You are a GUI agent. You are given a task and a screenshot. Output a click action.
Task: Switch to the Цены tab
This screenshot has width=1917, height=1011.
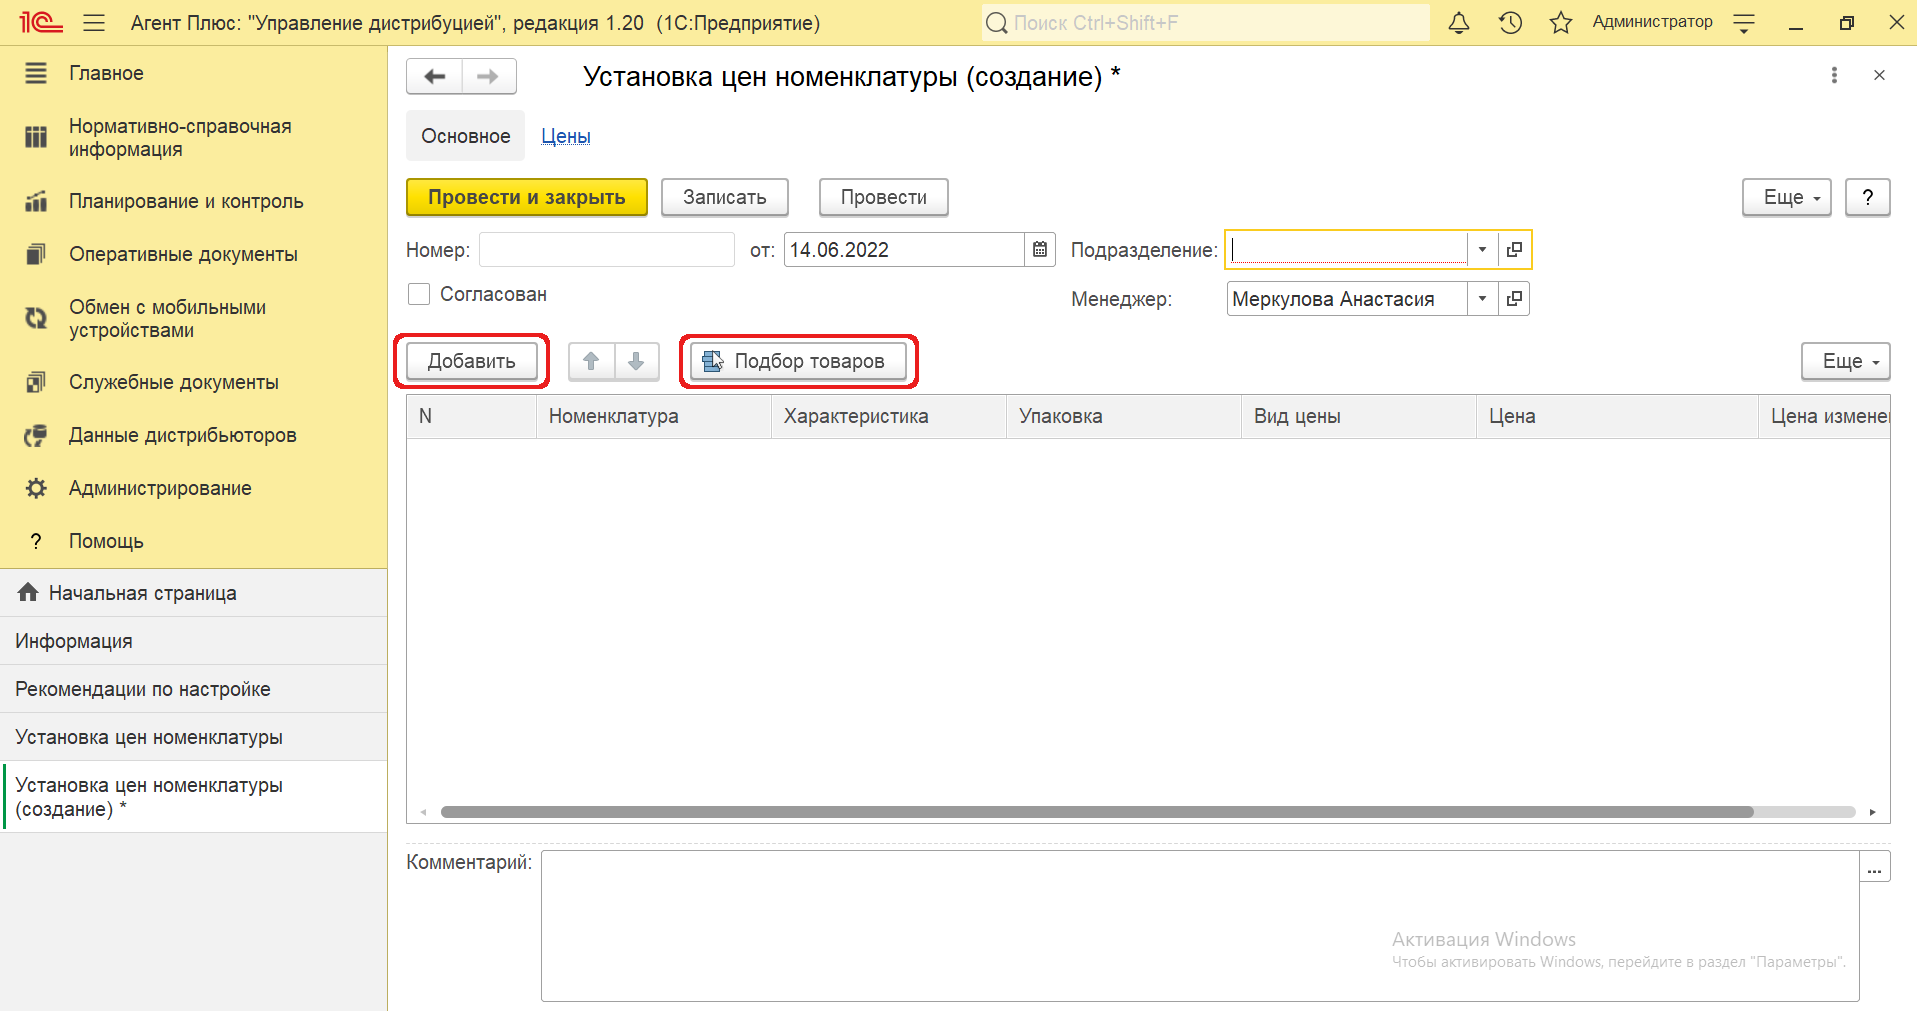tap(566, 136)
